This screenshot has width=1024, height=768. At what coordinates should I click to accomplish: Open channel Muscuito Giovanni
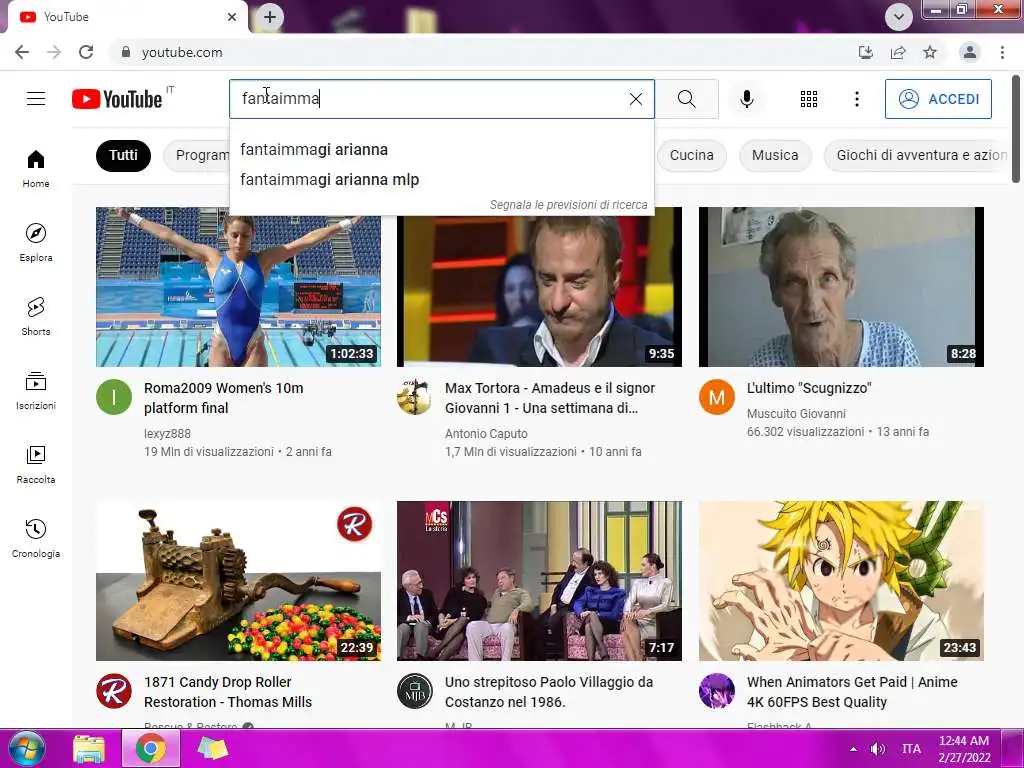(796, 413)
